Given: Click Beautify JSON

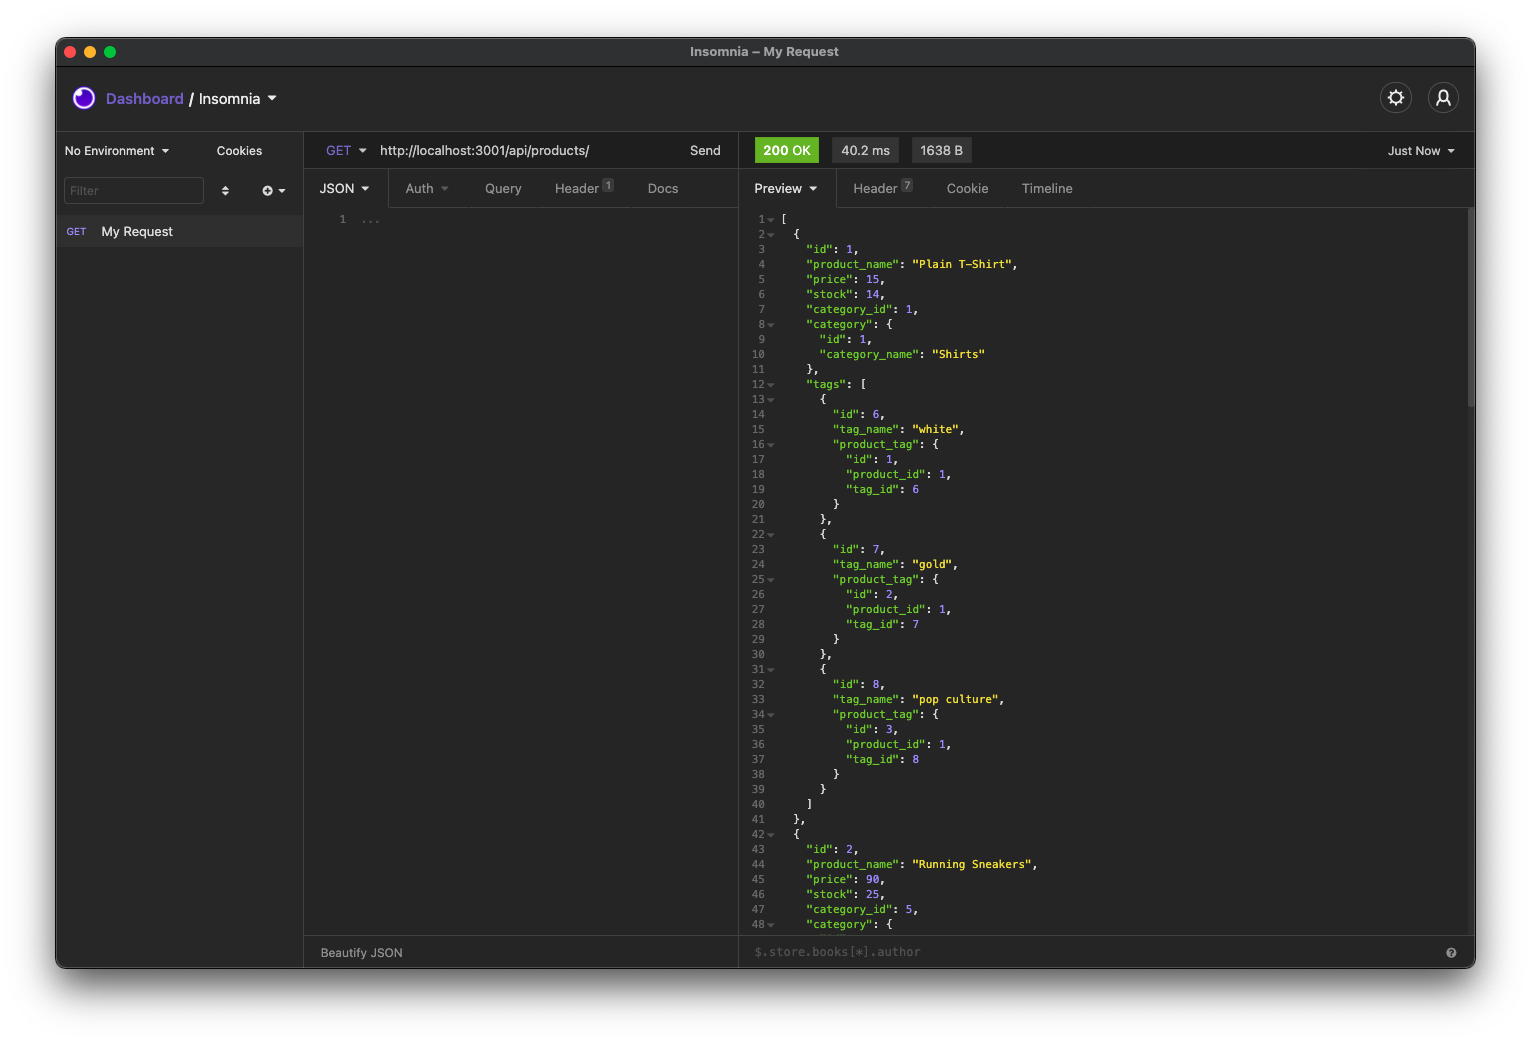Looking at the screenshot, I should coord(362,953).
